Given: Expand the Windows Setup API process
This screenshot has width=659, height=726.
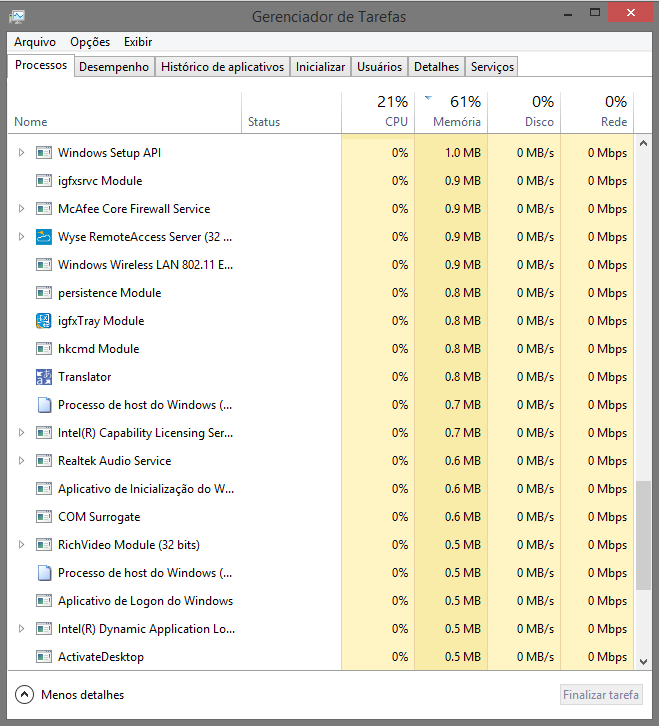Looking at the screenshot, I should point(21,153).
